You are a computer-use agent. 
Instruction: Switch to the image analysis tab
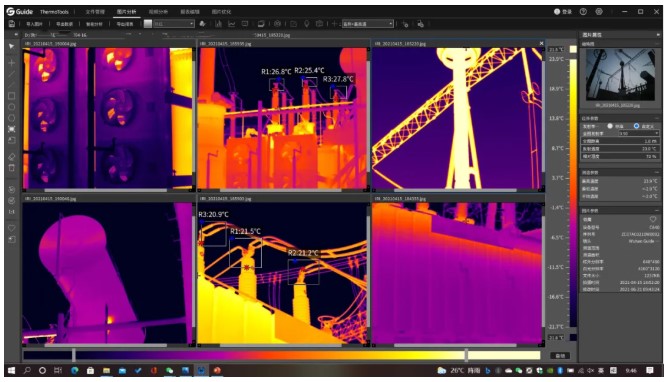[127, 11]
